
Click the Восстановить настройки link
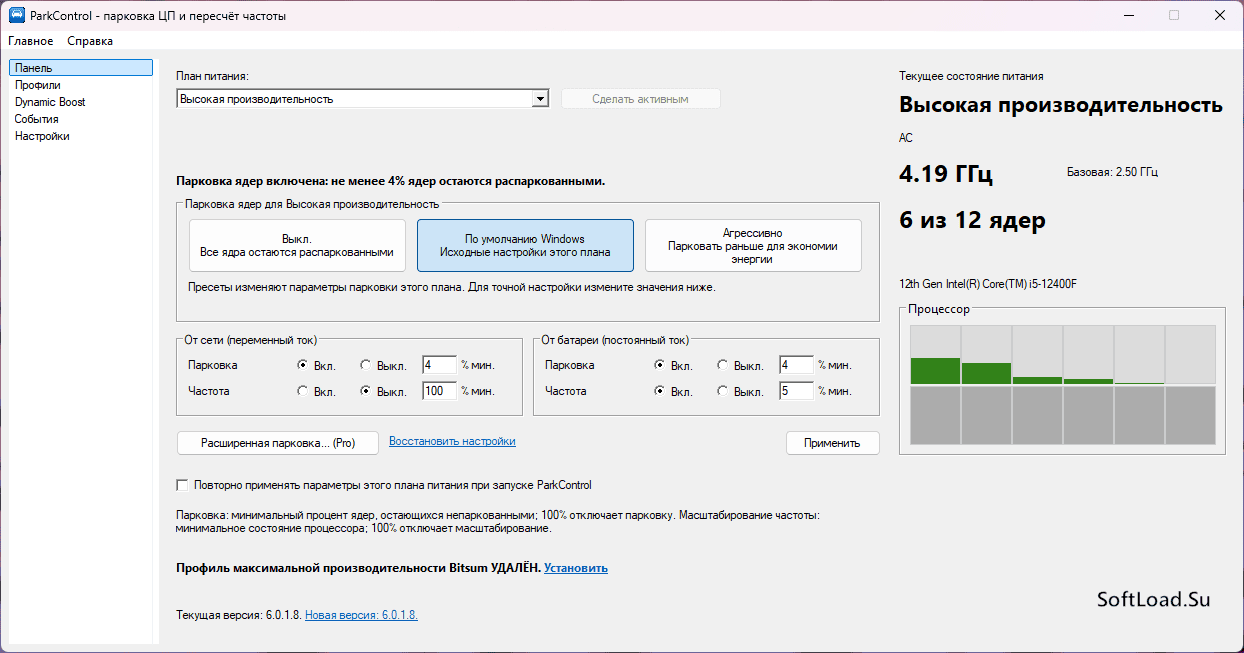click(x=452, y=441)
